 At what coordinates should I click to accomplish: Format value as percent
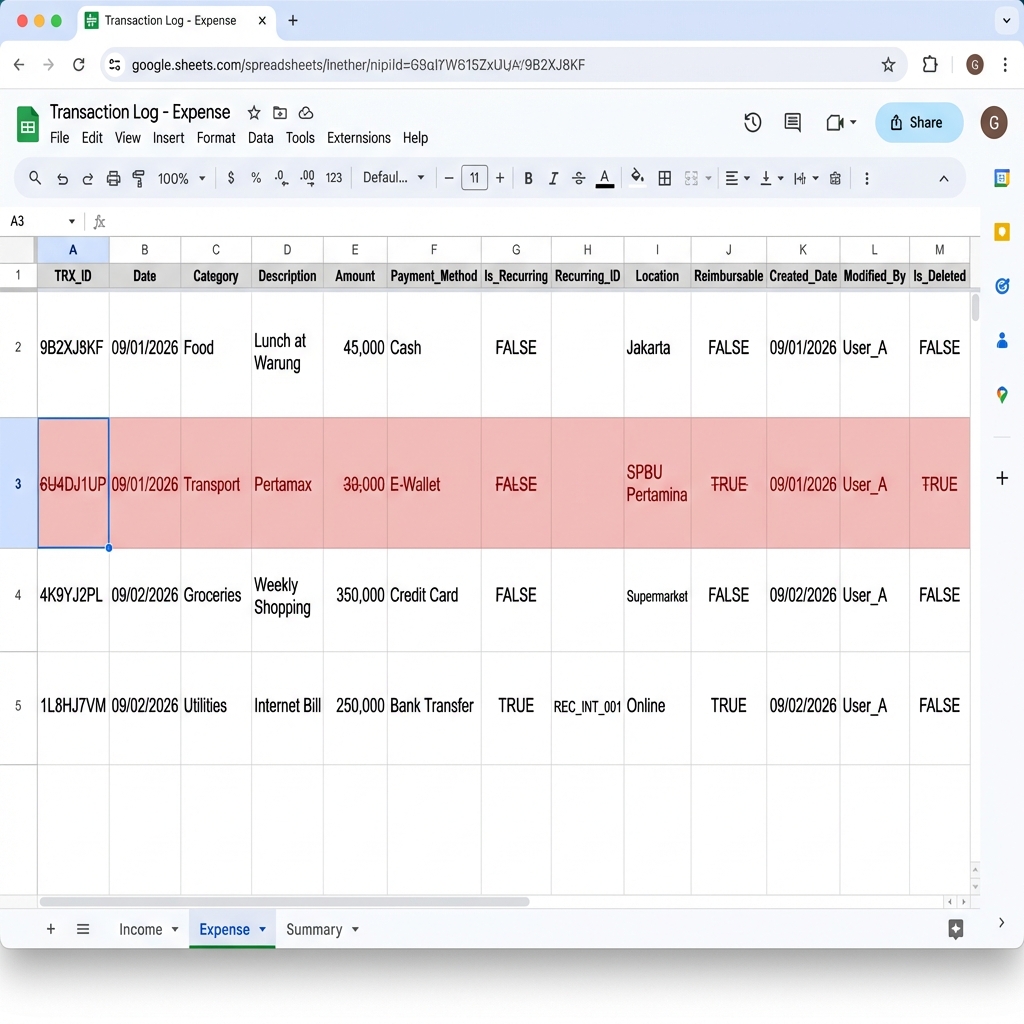(257, 178)
